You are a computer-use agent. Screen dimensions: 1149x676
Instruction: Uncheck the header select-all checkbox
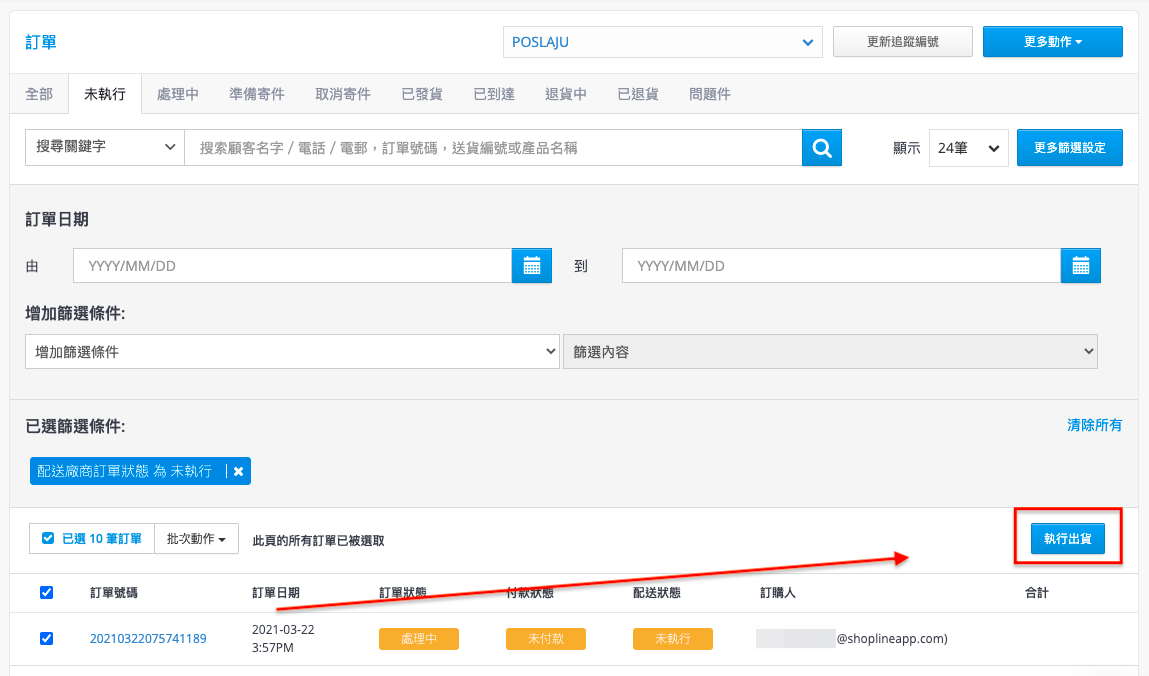[46, 593]
